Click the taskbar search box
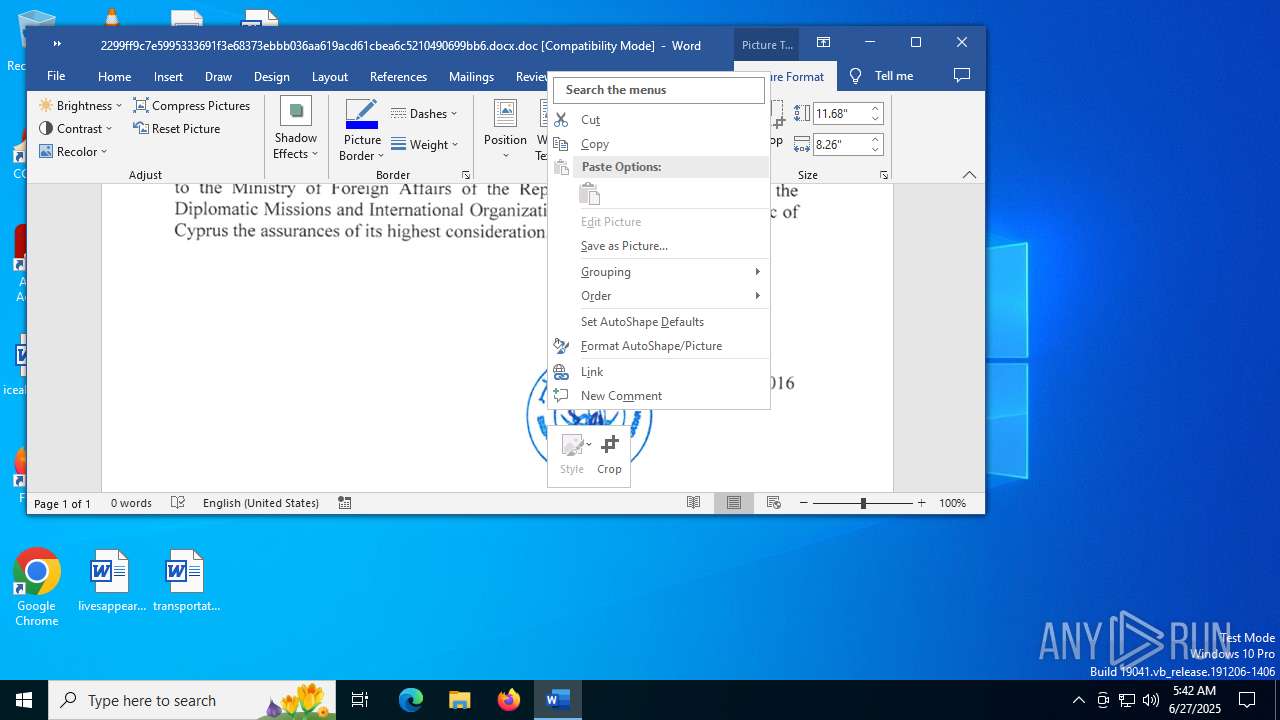1280x720 pixels. click(191, 700)
